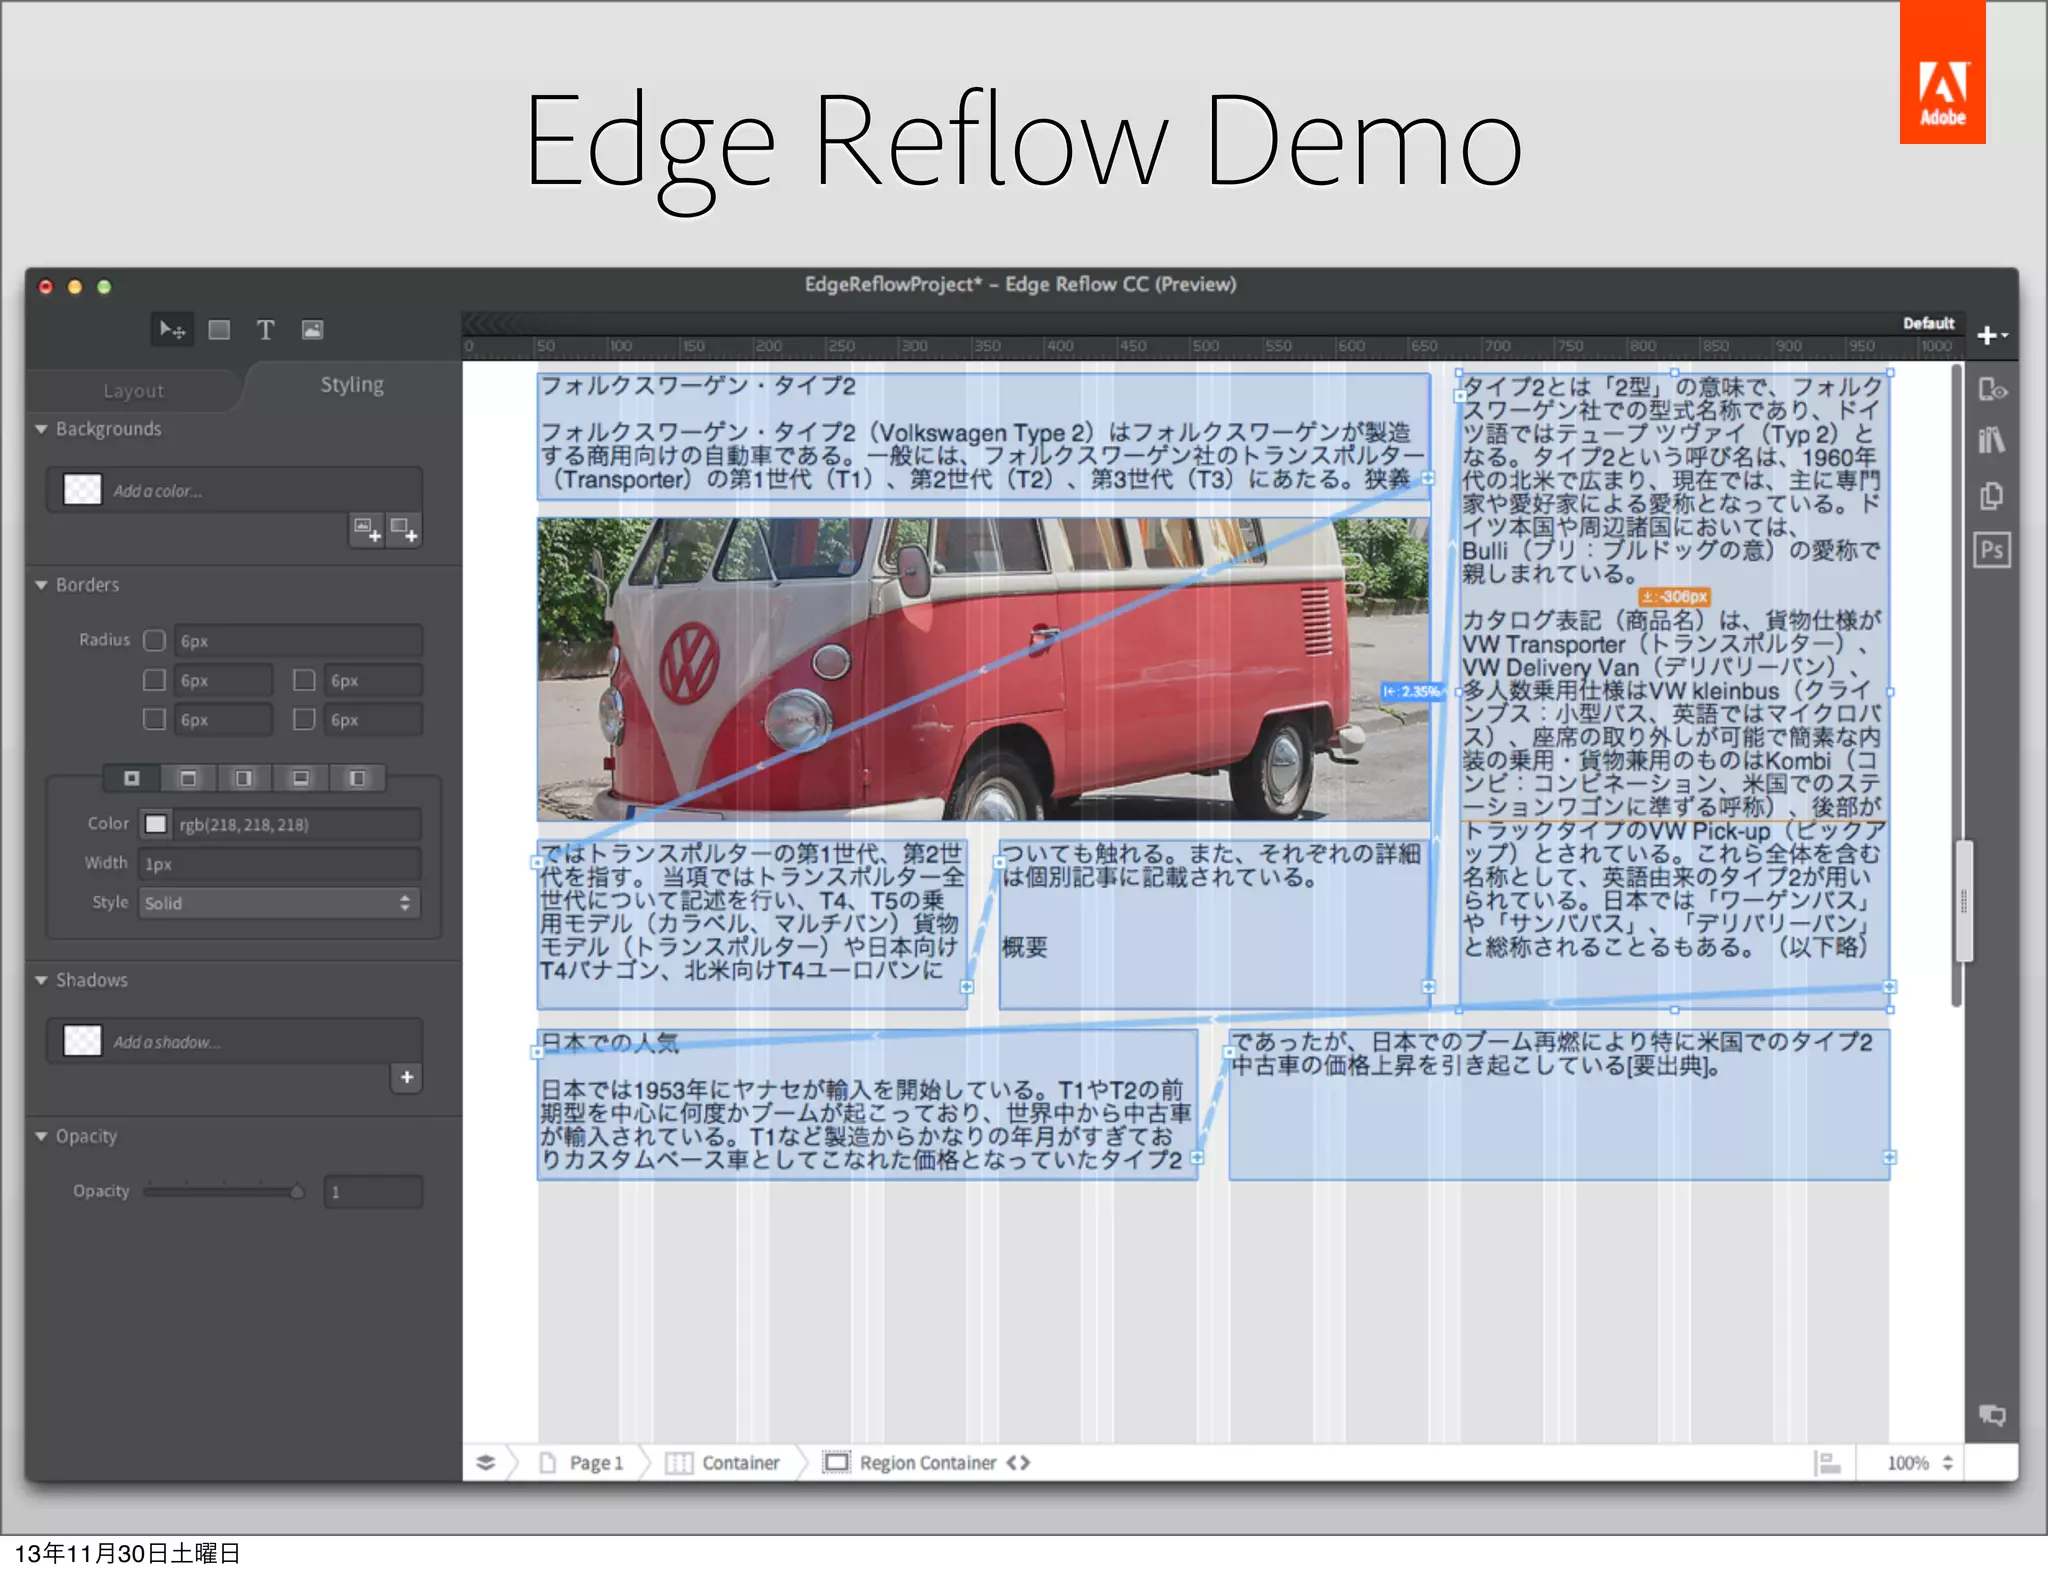Select the Text tool
Image resolution: width=2048 pixels, height=1576 pixels.
point(265,330)
